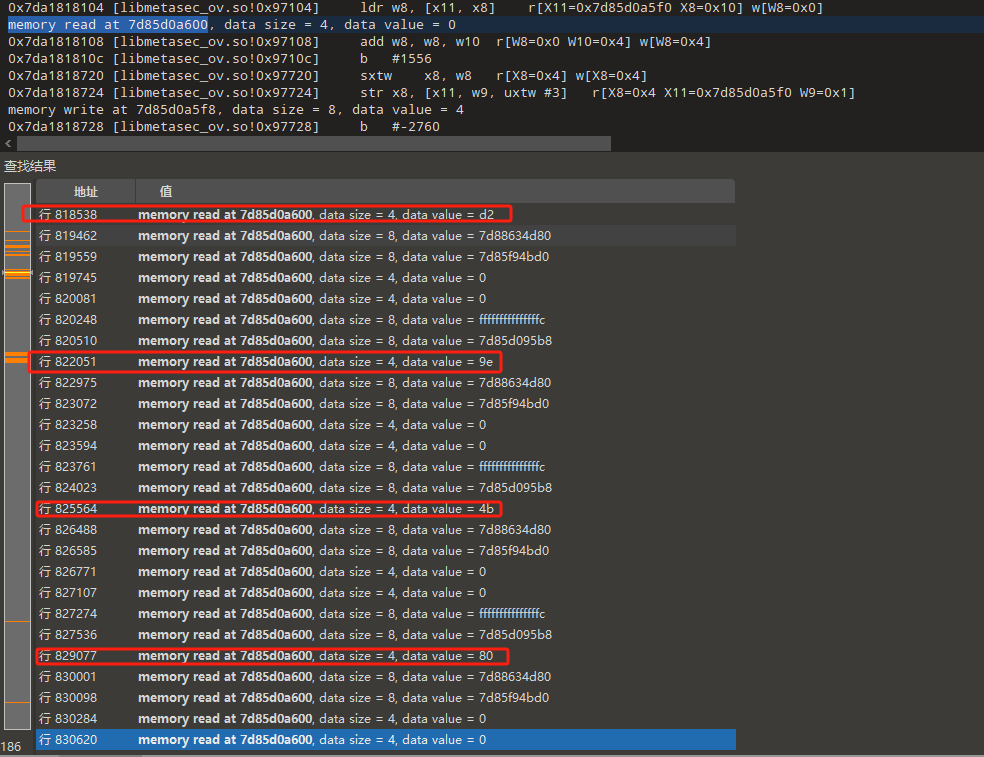The width and height of the screenshot is (984, 757).
Task: Click the horizontal scrollbar left arrow
Action: click(x=9, y=144)
